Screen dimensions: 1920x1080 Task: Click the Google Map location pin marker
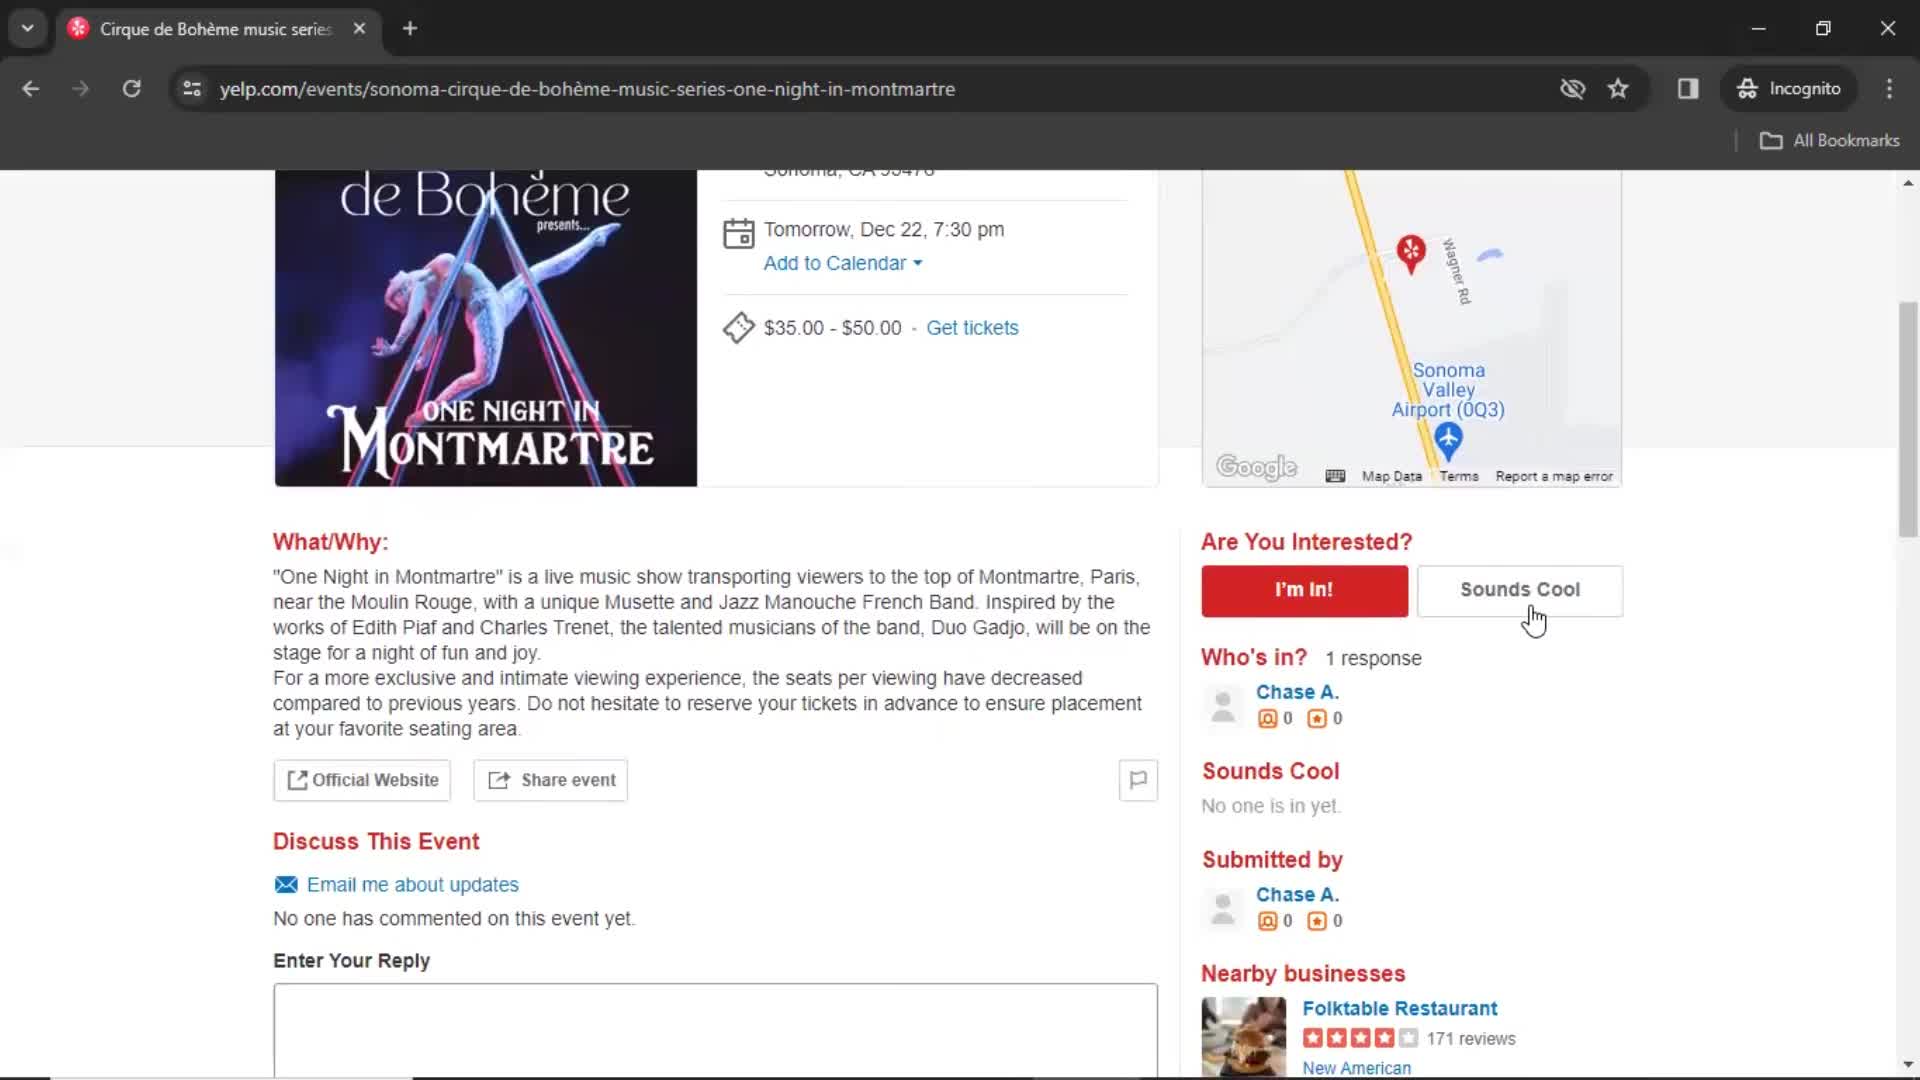[1407, 253]
